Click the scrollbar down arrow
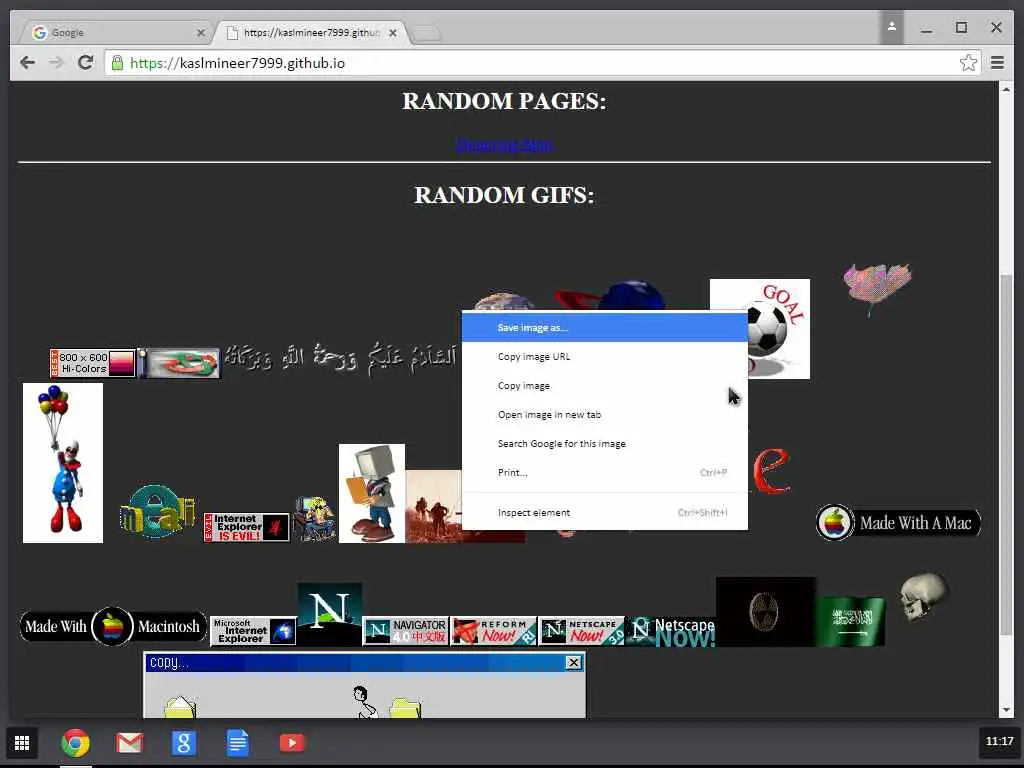 click(1006, 710)
